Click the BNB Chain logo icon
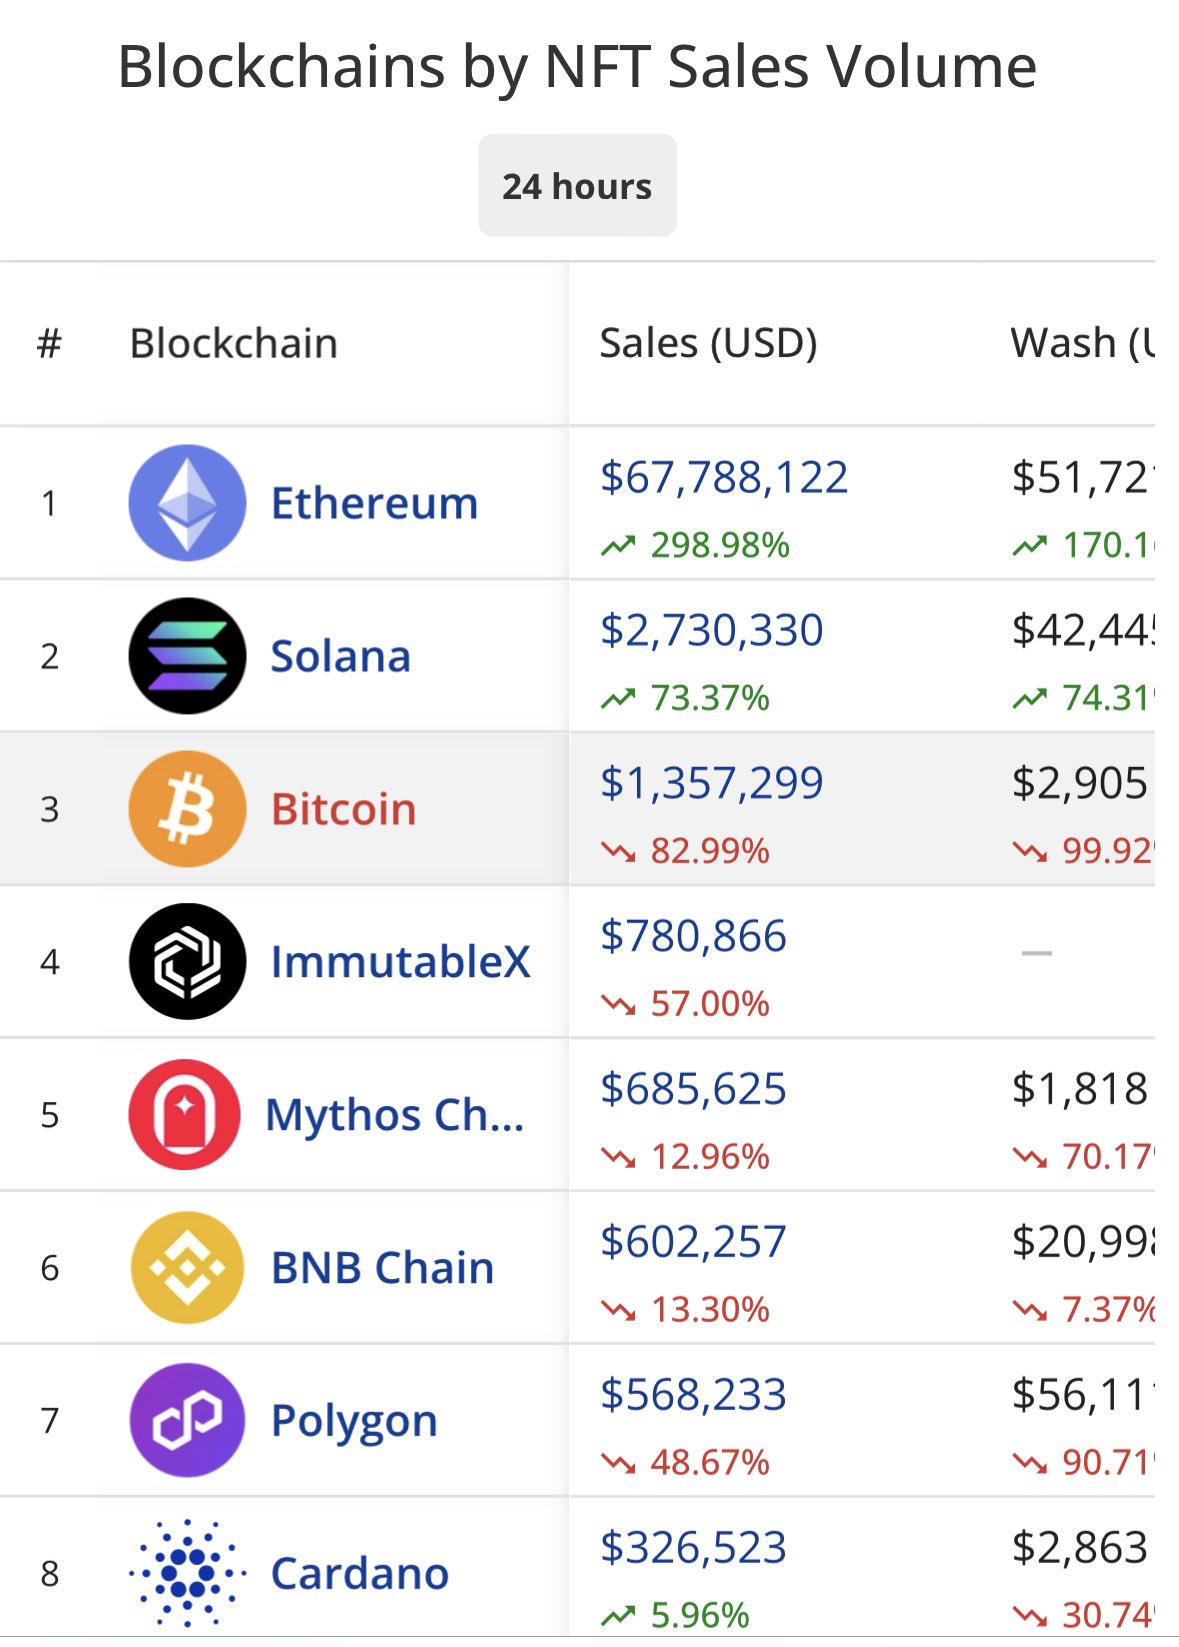Image resolution: width=1179 pixels, height=1647 pixels. [187, 1267]
